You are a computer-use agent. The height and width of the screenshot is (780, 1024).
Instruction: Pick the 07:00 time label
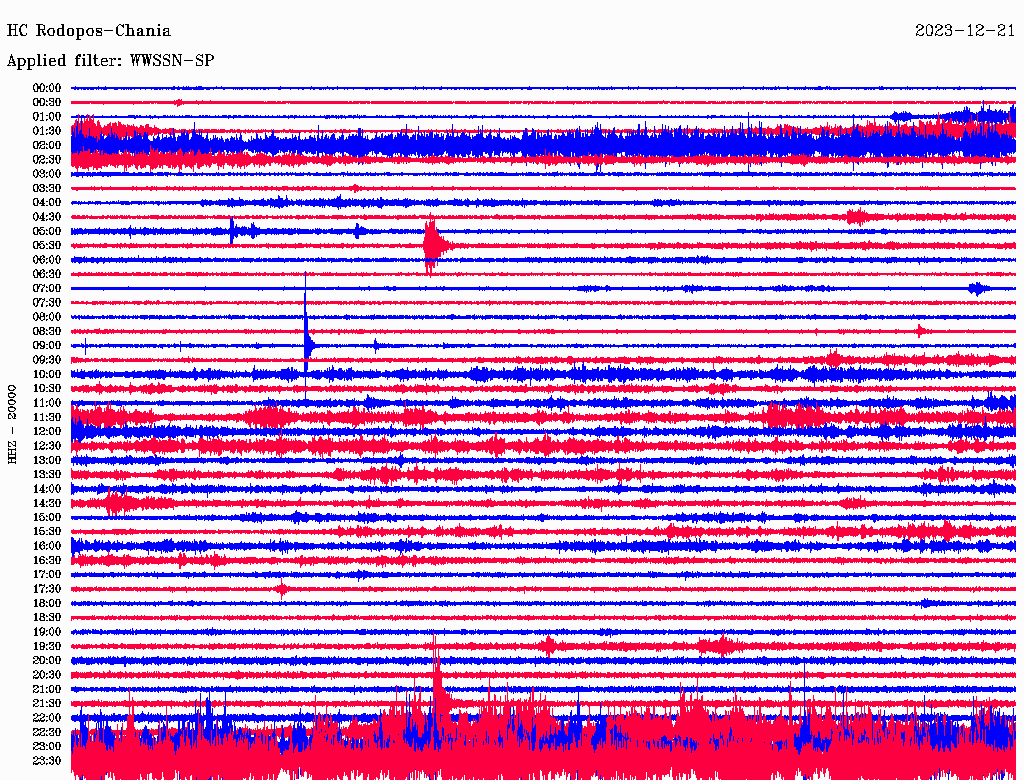click(x=47, y=288)
